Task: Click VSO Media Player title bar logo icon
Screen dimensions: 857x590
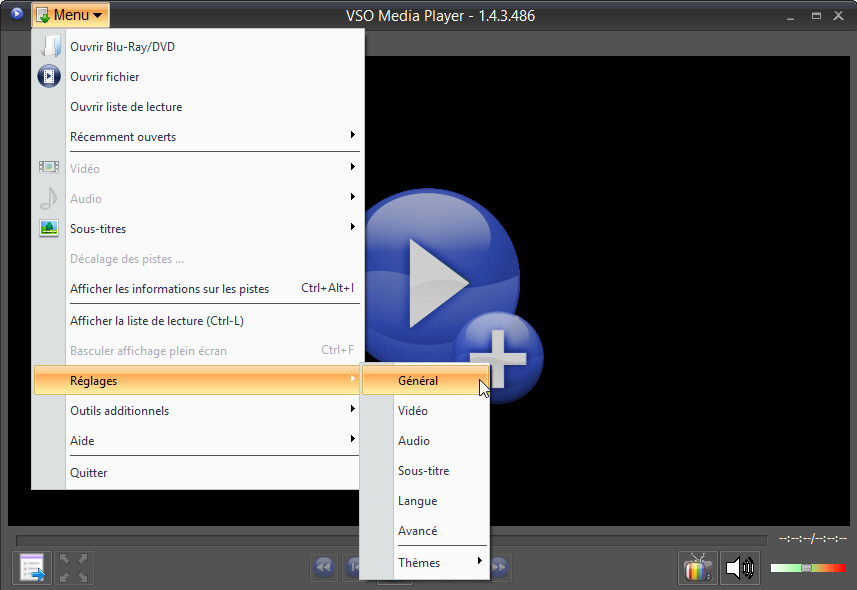Action: click(16, 14)
